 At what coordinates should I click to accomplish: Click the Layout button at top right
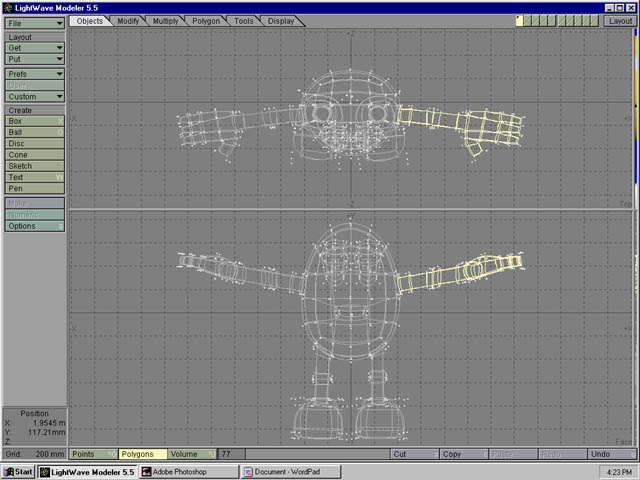[x=620, y=21]
